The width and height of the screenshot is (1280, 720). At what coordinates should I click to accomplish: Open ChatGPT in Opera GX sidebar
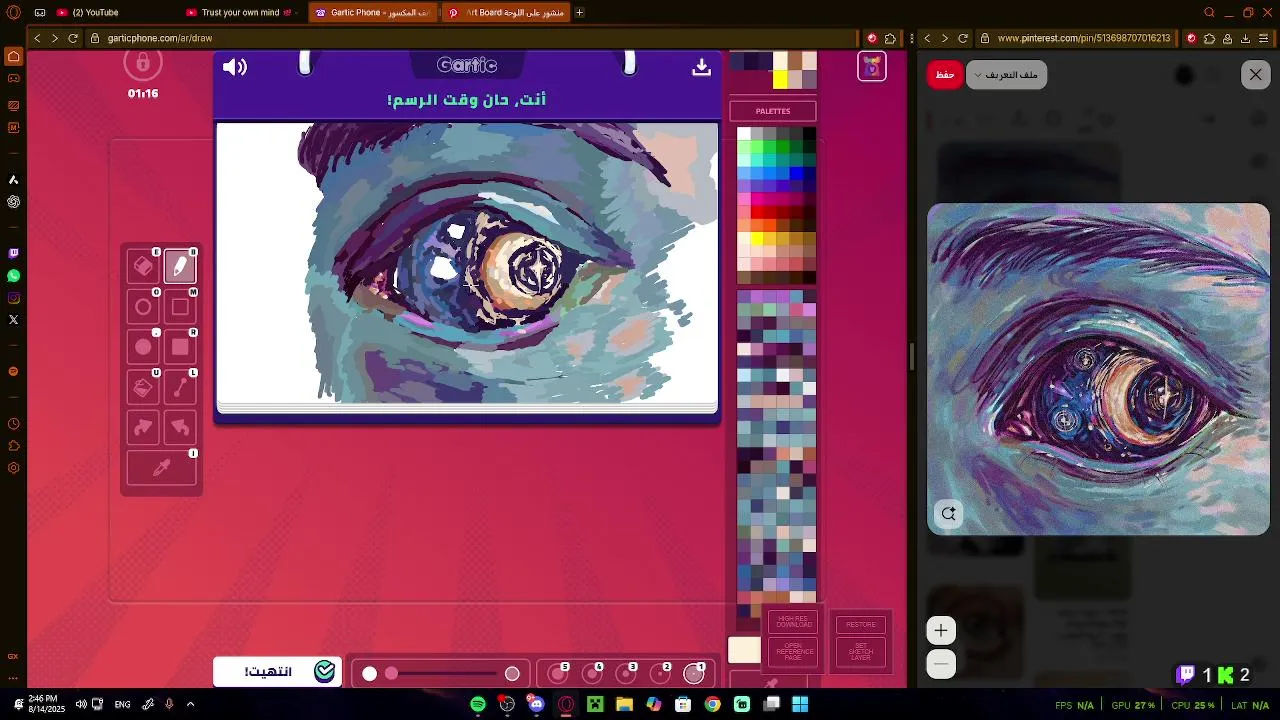[x=13, y=202]
